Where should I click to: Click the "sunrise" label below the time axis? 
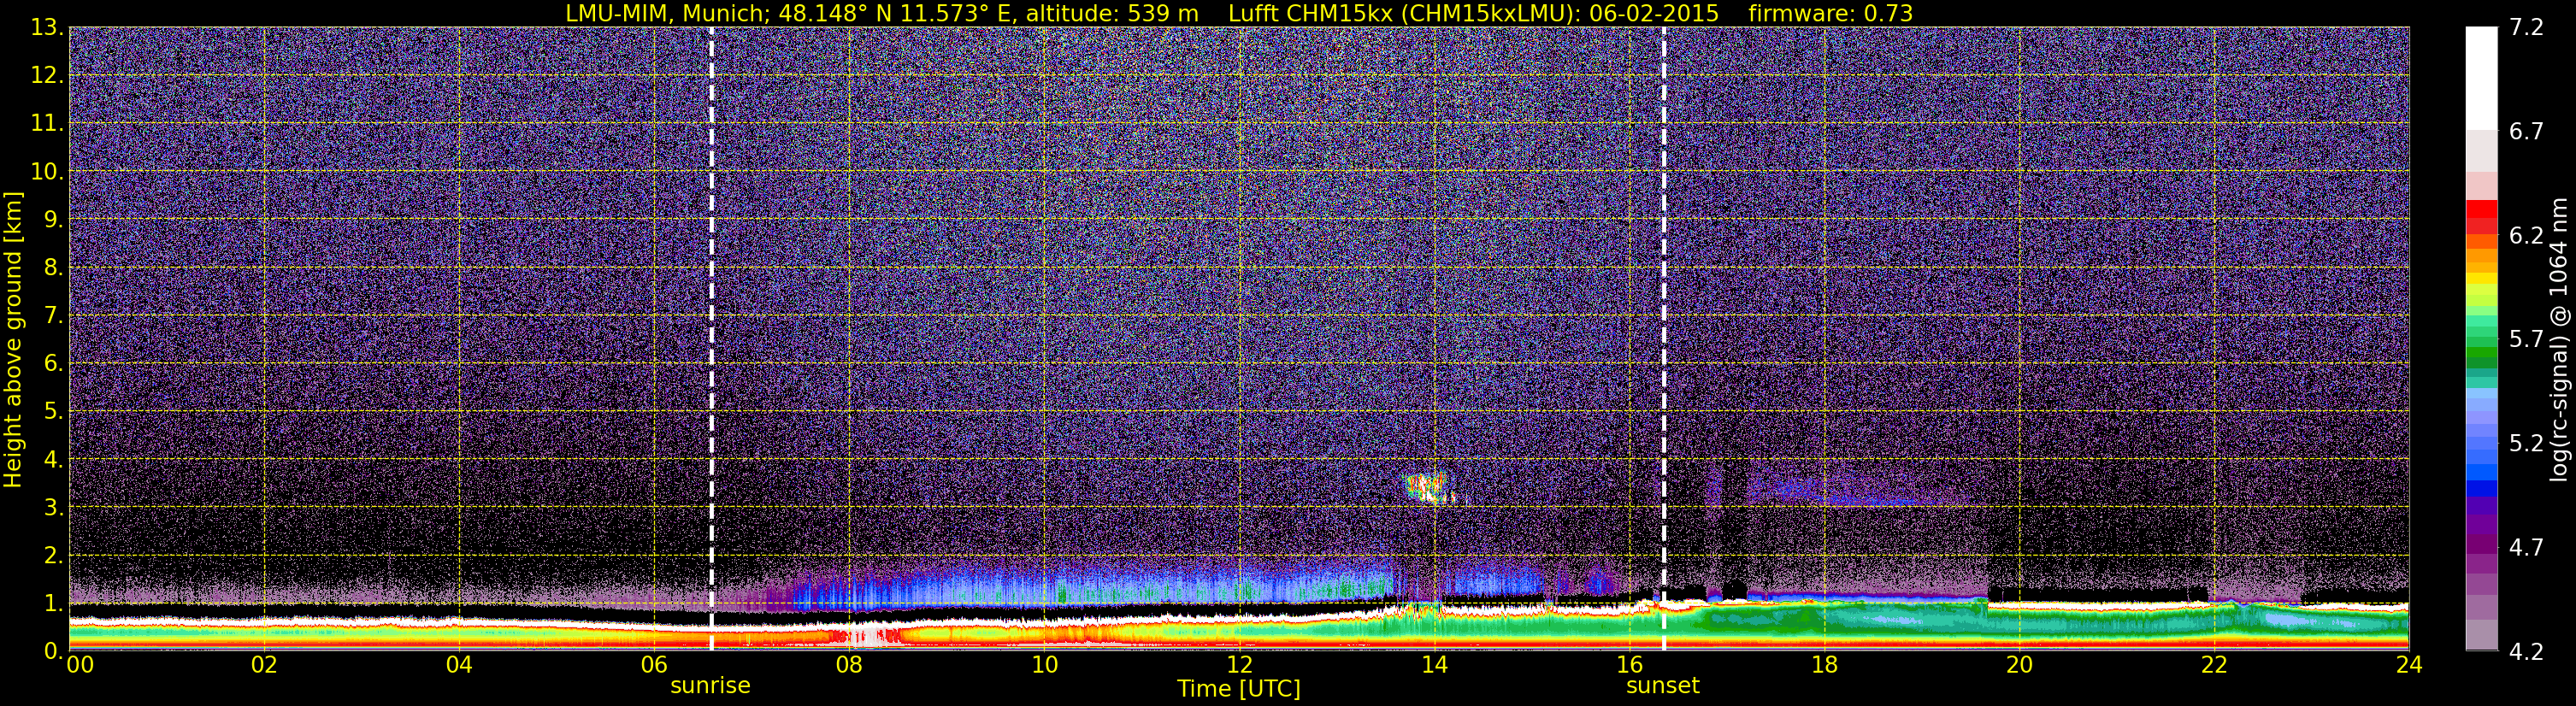[710, 685]
